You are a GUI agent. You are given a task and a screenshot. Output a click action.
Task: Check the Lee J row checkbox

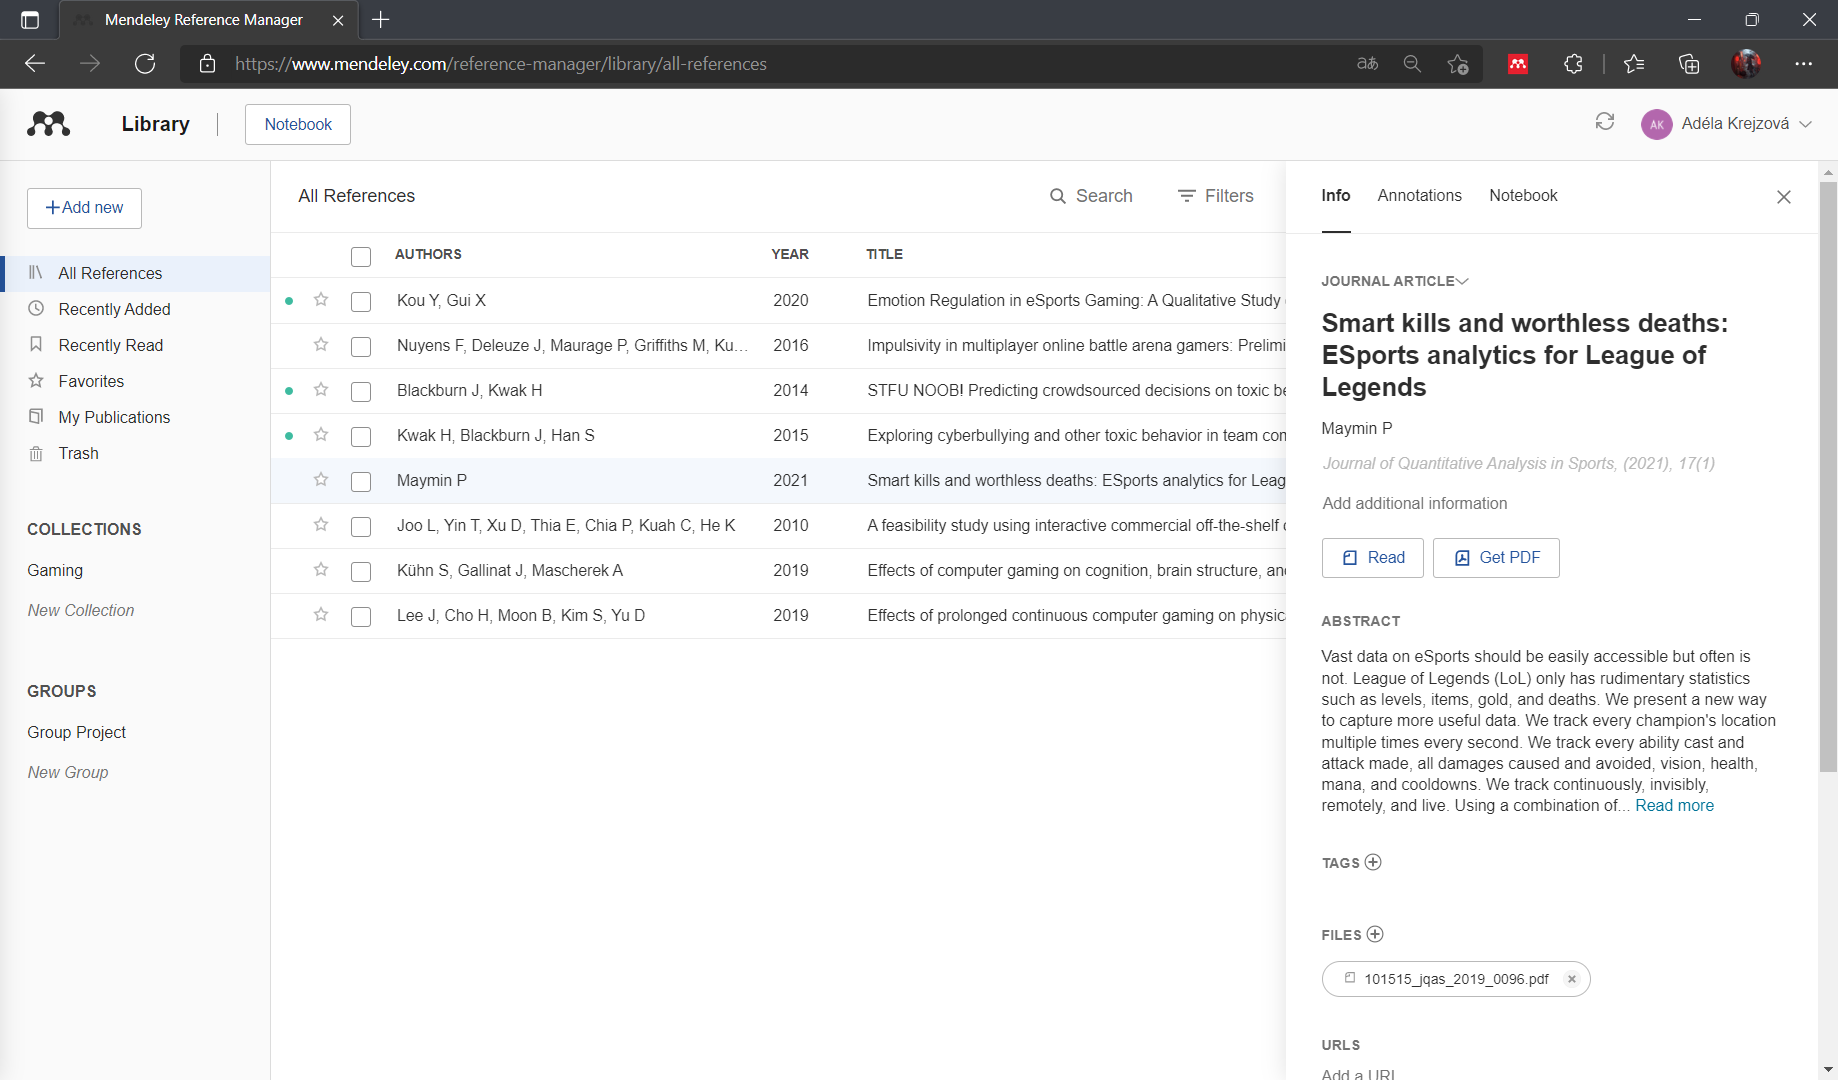(x=361, y=616)
